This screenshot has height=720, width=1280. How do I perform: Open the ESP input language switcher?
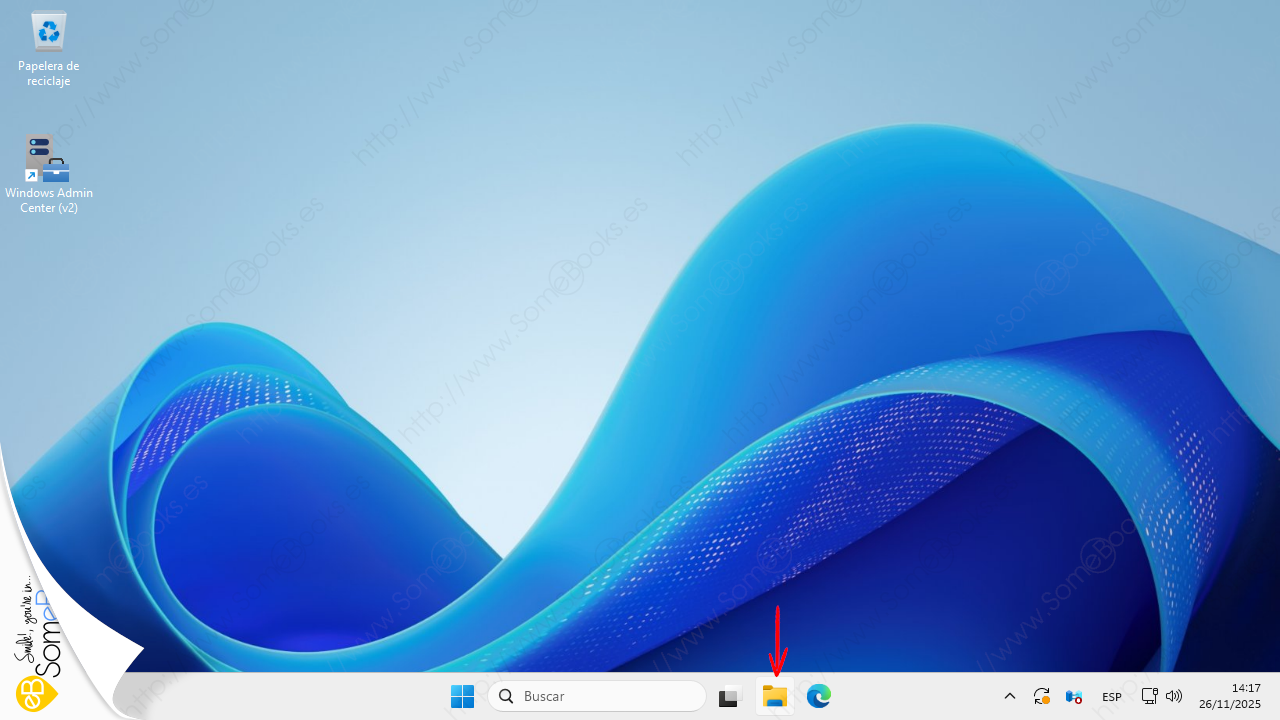[1111, 697]
